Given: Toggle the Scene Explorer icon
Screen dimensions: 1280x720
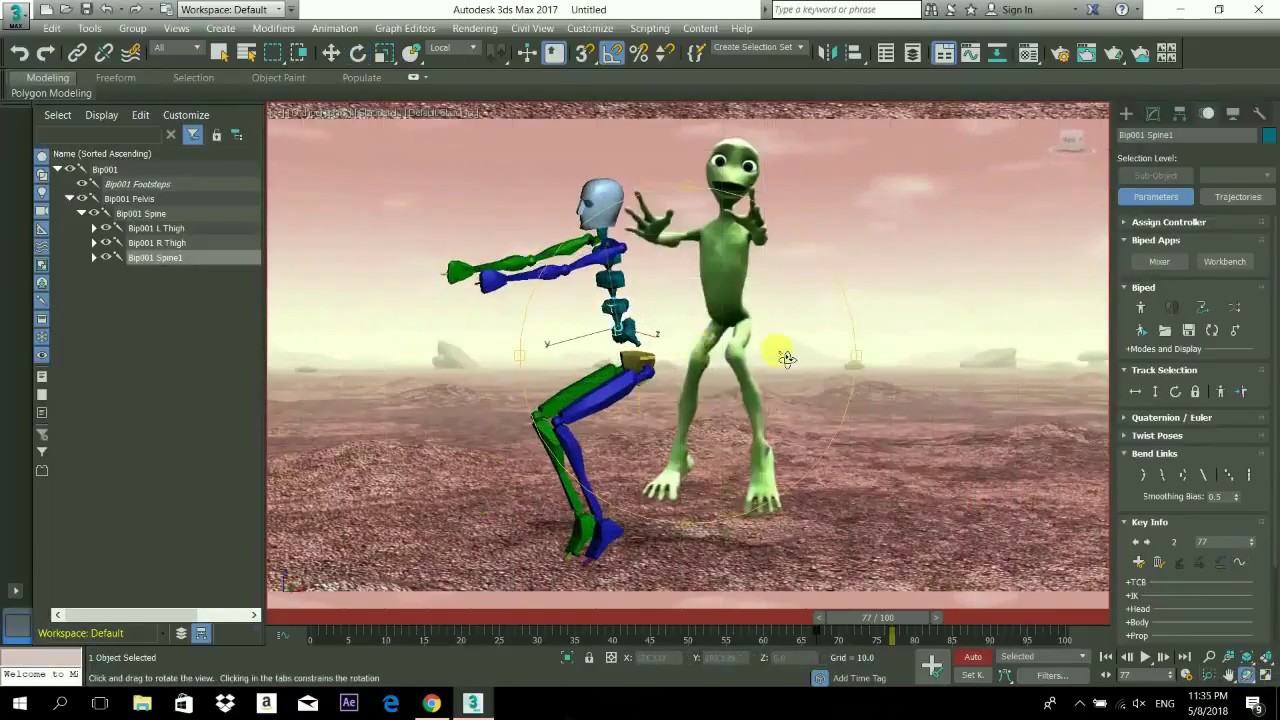Looking at the screenshot, I should 886,53.
